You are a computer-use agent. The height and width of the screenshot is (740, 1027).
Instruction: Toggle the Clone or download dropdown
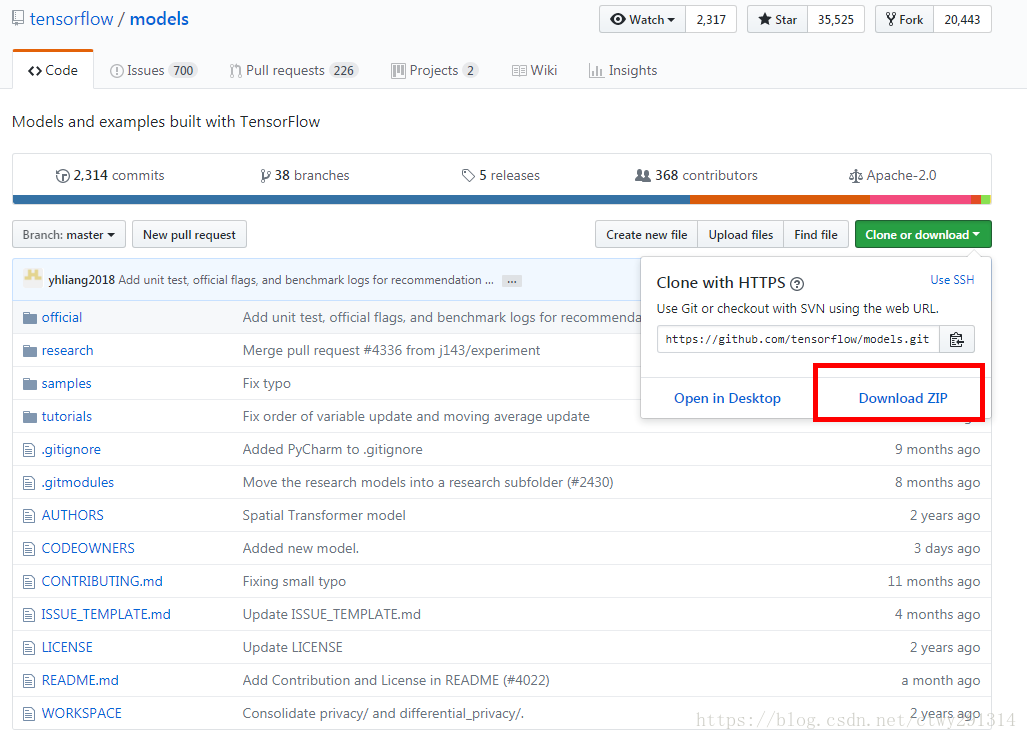tap(923, 234)
